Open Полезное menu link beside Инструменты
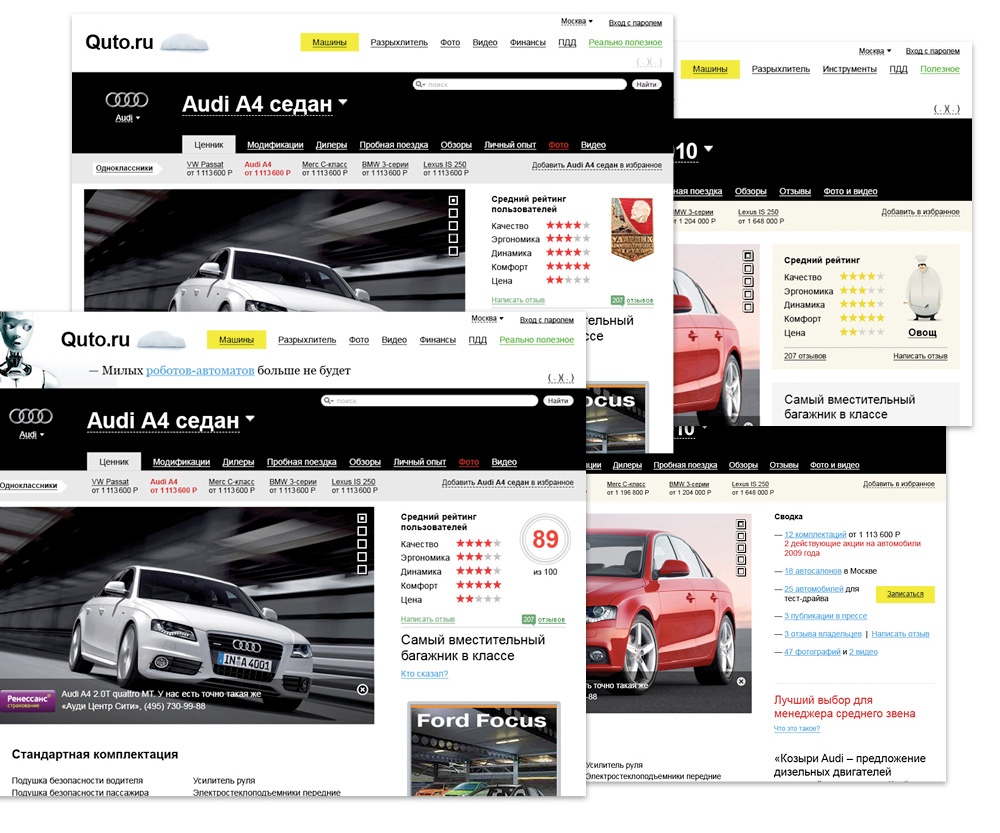This screenshot has height=833, width=1000. click(939, 69)
